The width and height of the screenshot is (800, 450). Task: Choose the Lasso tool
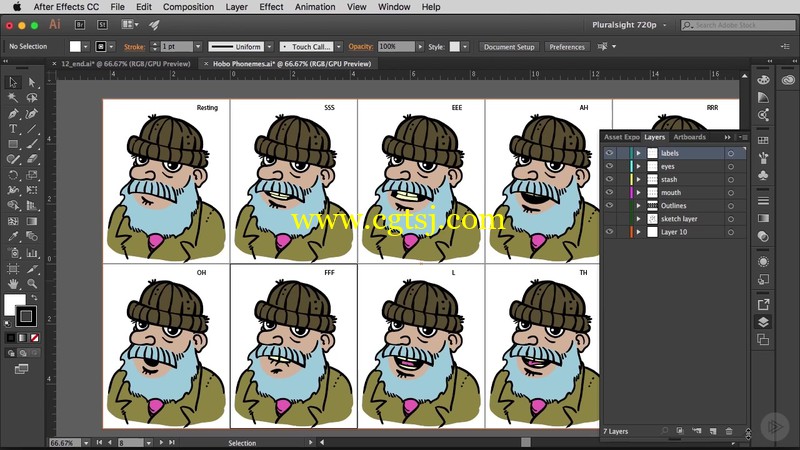[x=32, y=97]
